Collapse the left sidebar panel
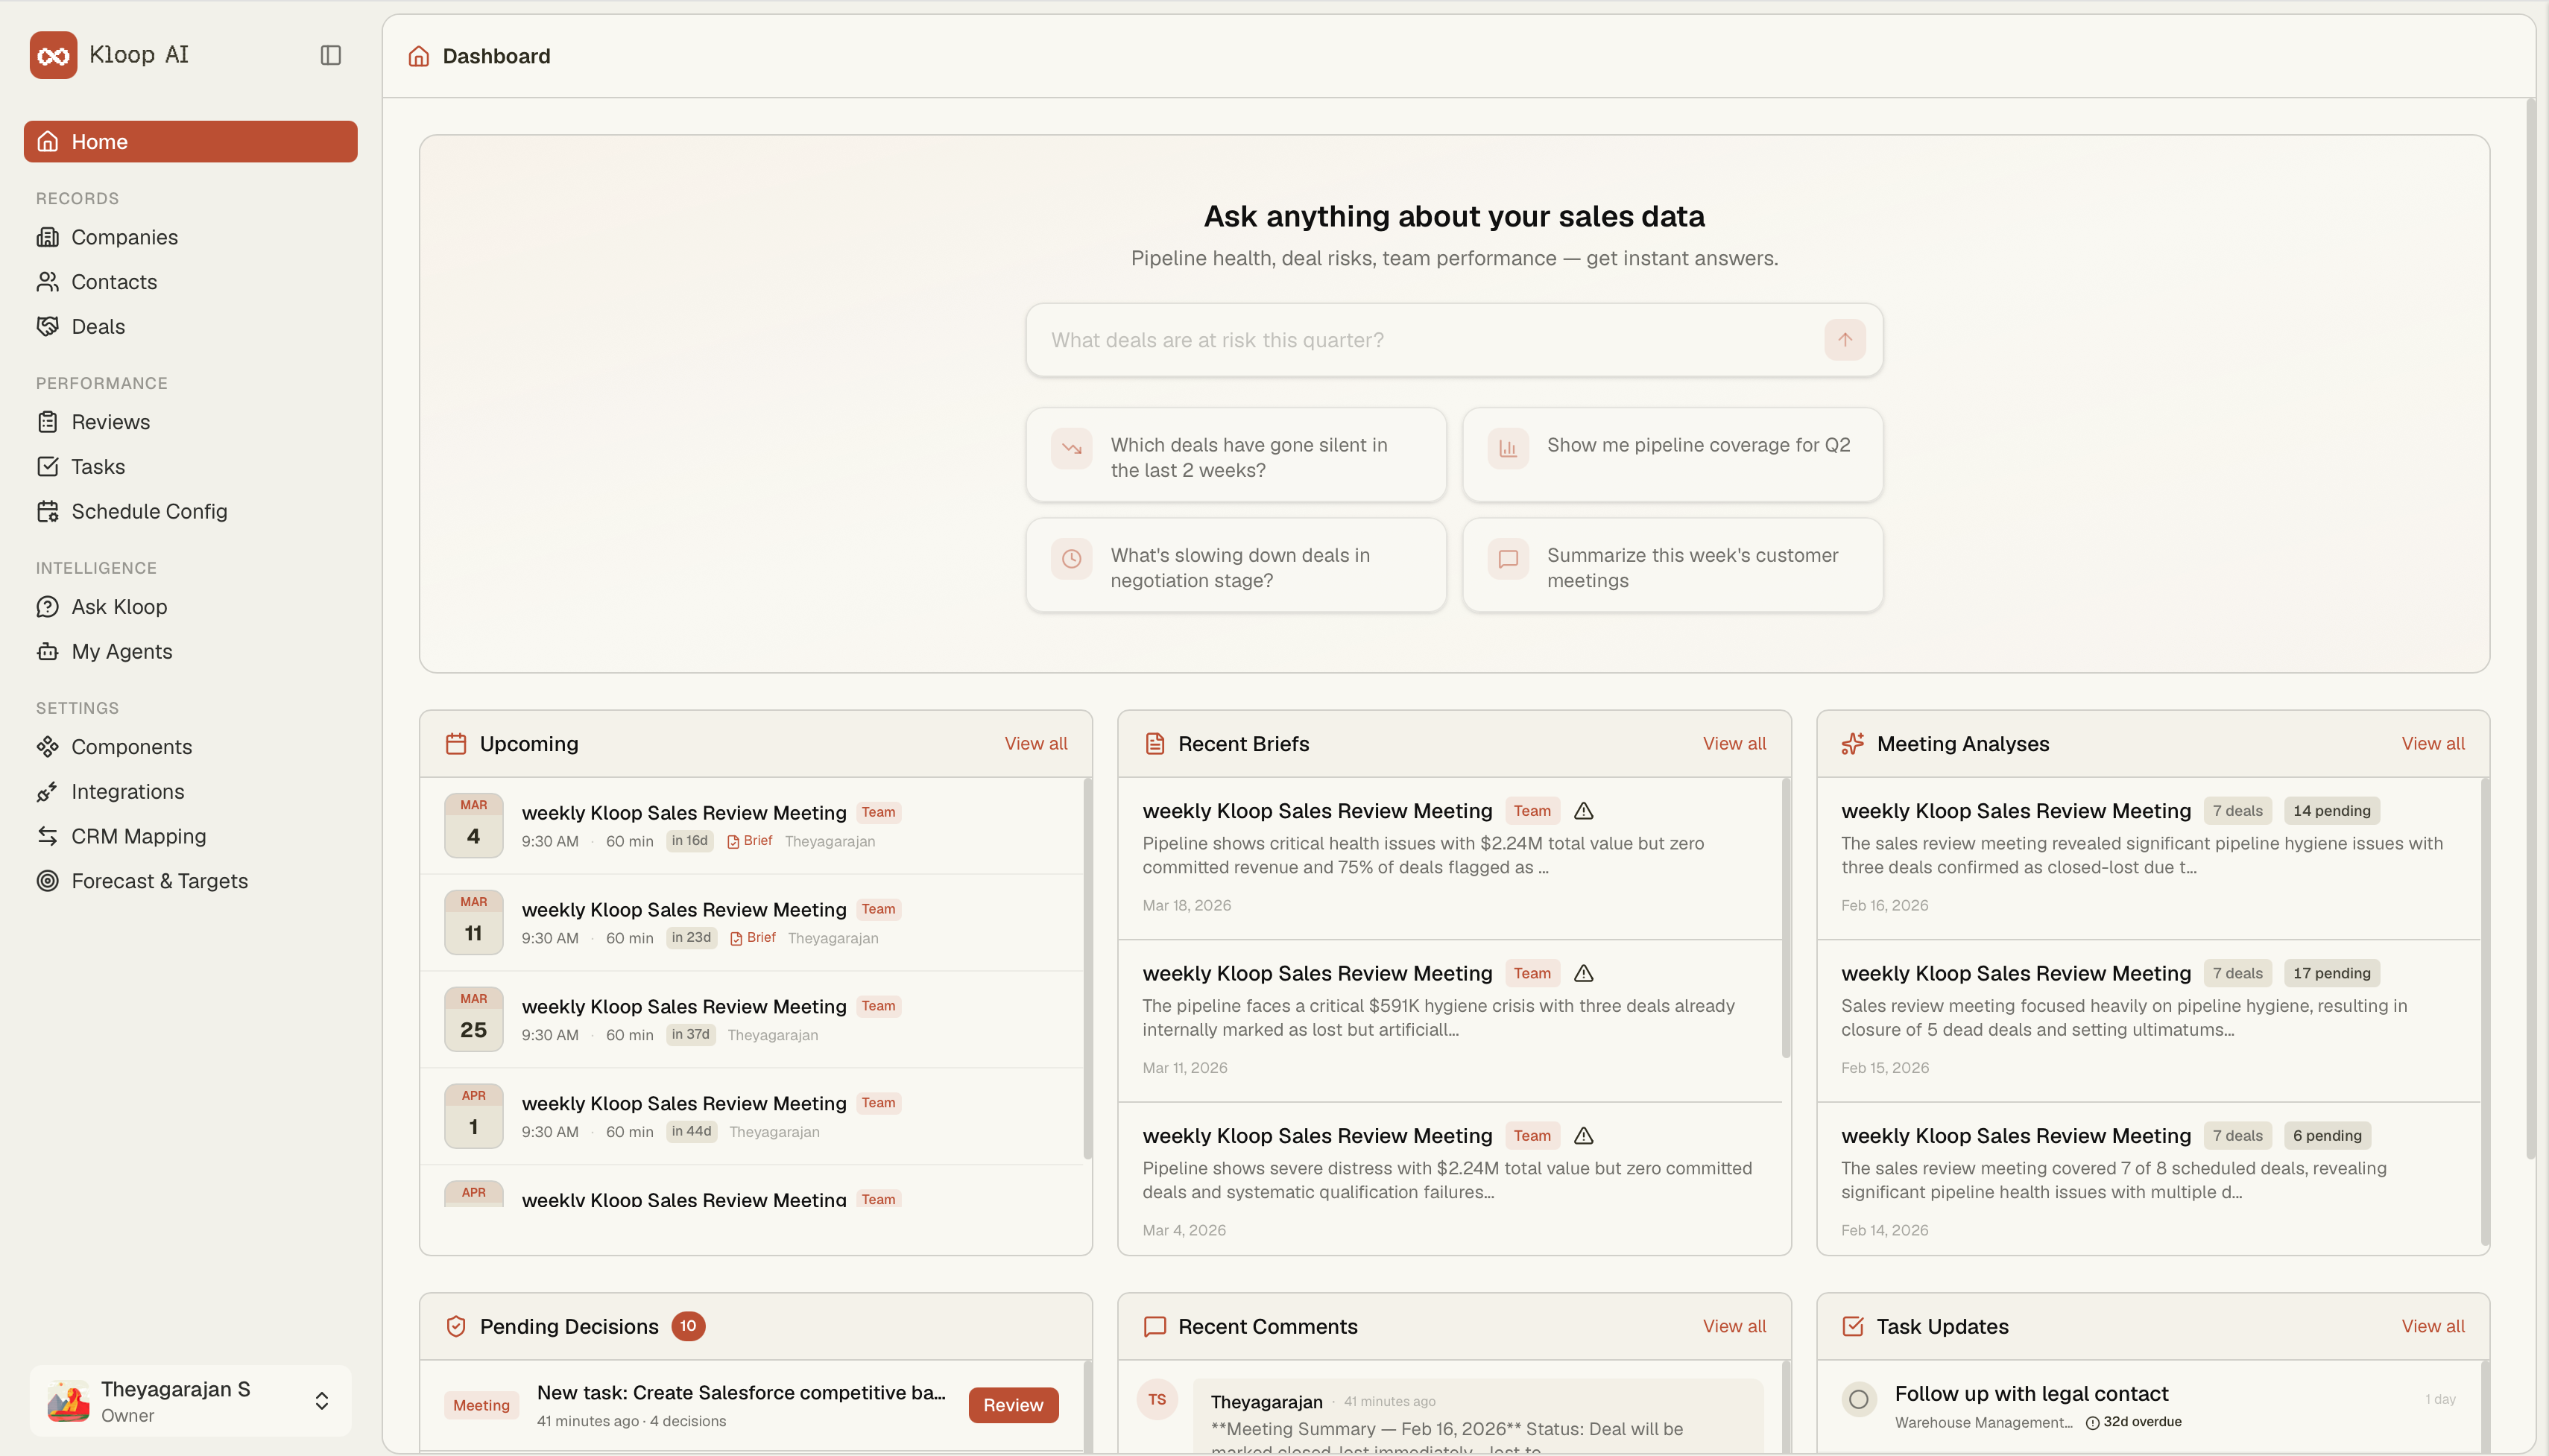The width and height of the screenshot is (2549, 1456). click(330, 54)
